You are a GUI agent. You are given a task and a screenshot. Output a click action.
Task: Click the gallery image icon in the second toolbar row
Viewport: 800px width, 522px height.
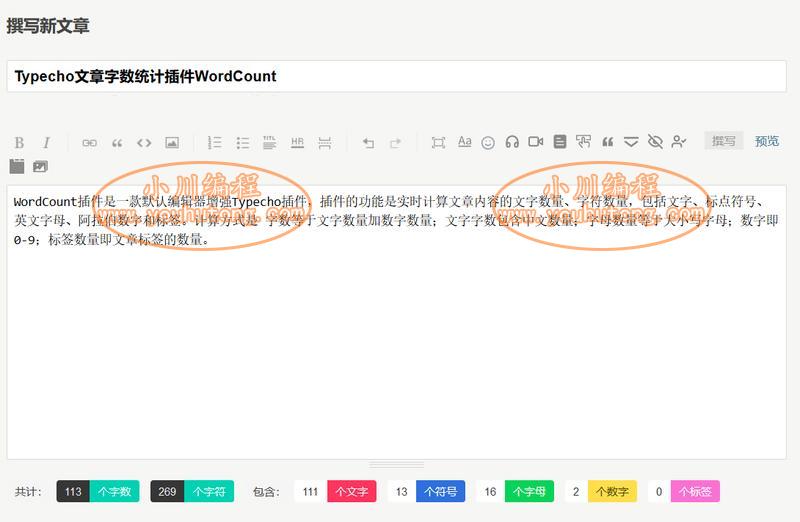coord(40,166)
